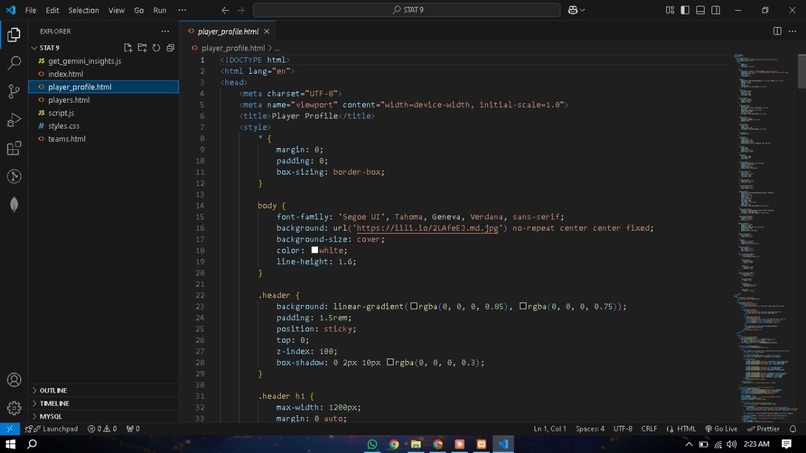Go forward in navigation history

[241, 10]
